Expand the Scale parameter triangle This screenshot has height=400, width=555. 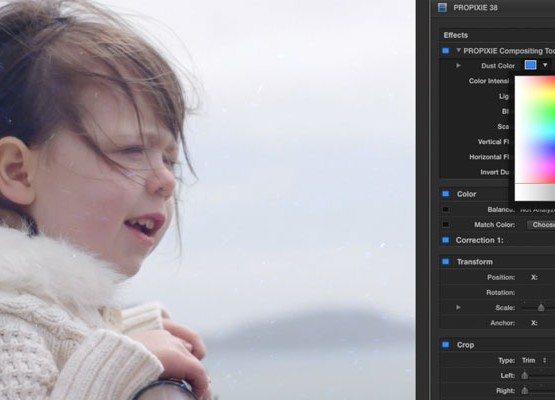(x=458, y=308)
